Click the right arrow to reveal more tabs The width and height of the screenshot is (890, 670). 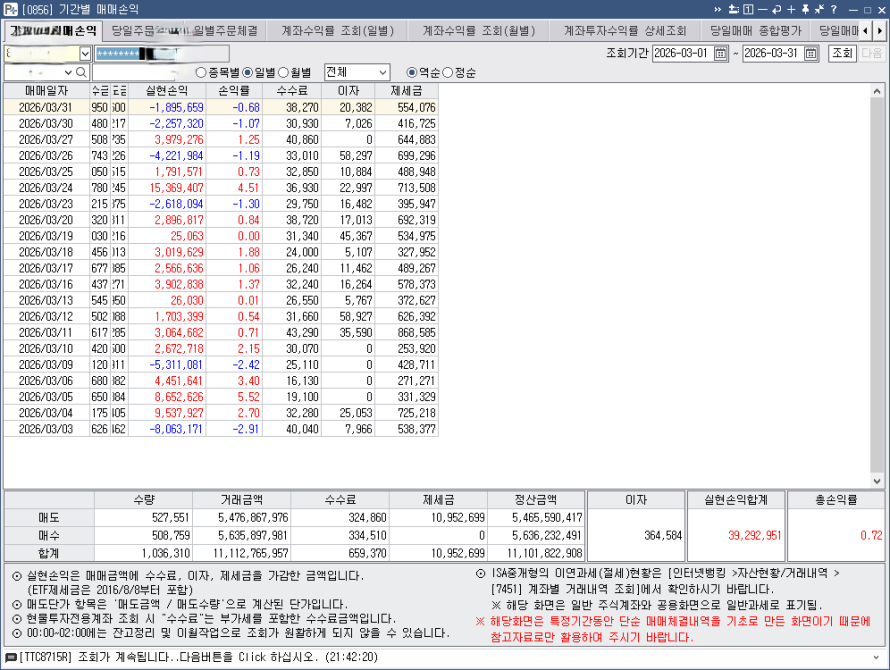(879, 30)
